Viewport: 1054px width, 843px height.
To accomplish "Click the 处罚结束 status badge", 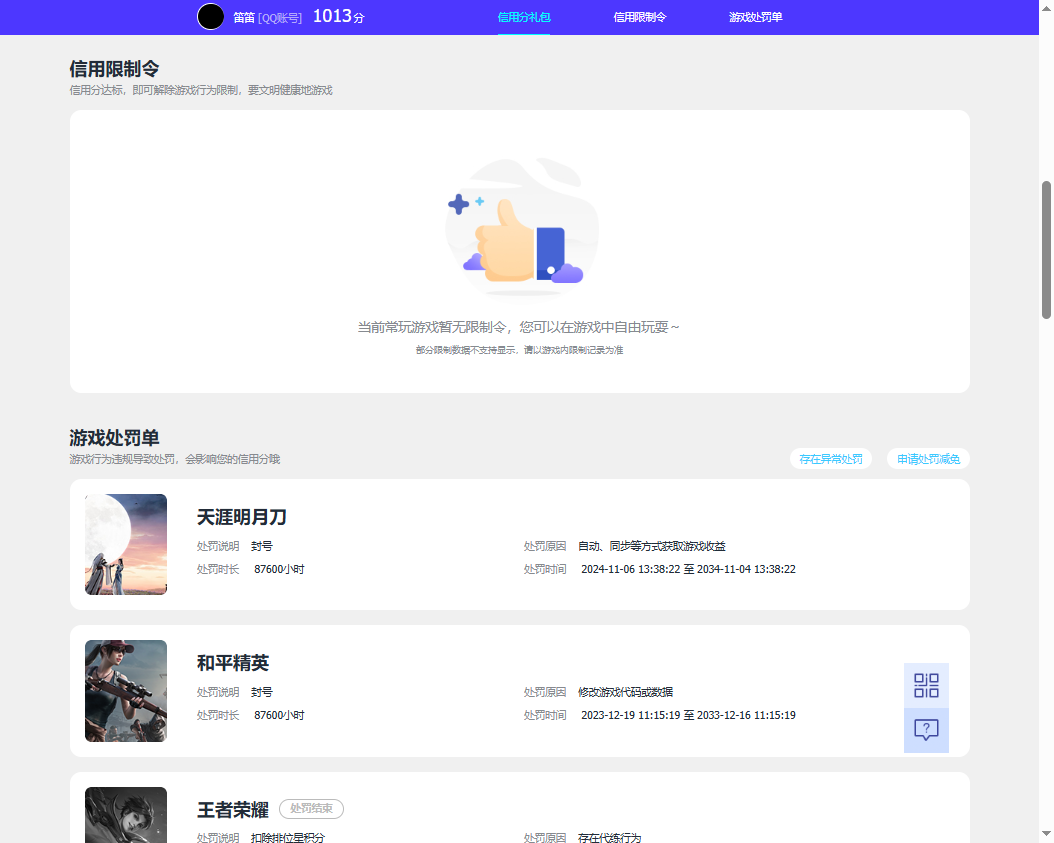I will pyautogui.click(x=311, y=809).
